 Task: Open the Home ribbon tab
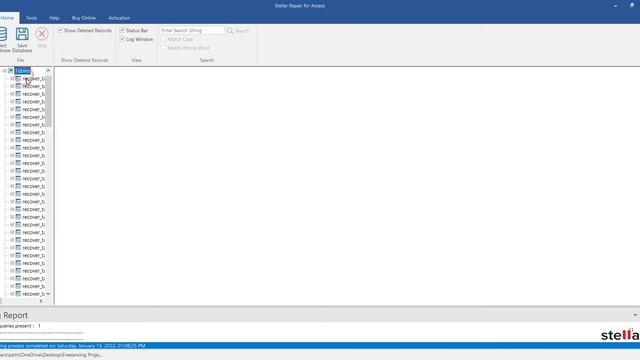click(7, 18)
